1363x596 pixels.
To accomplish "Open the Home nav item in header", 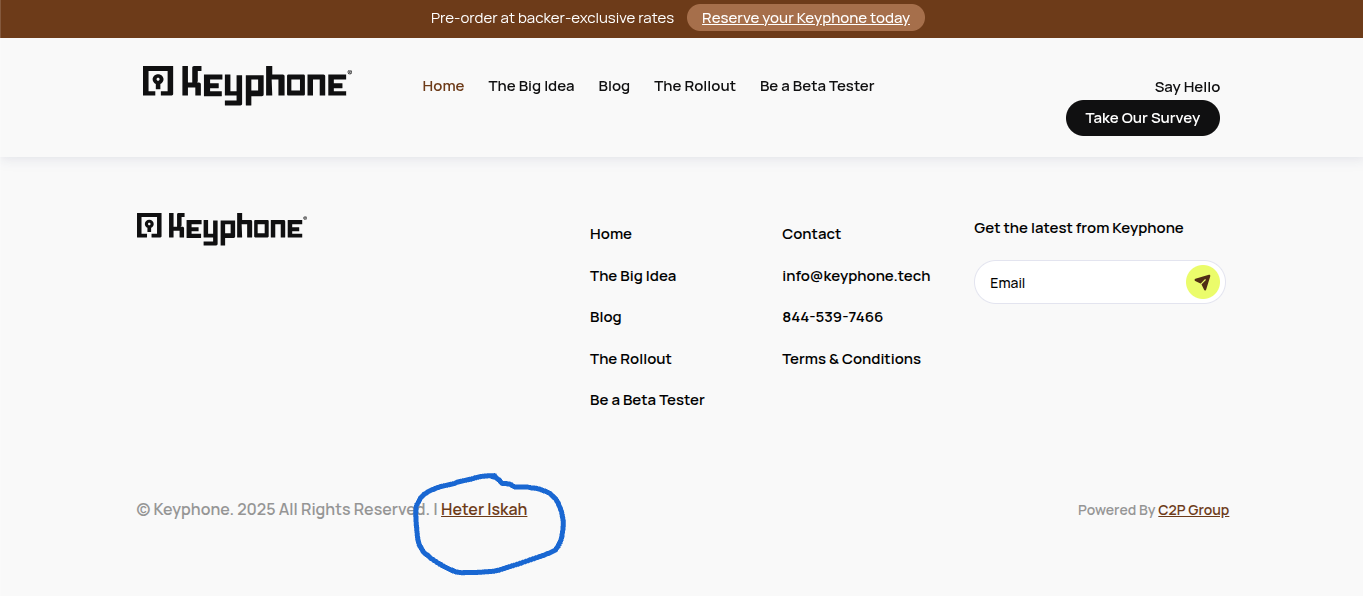I will coord(443,86).
